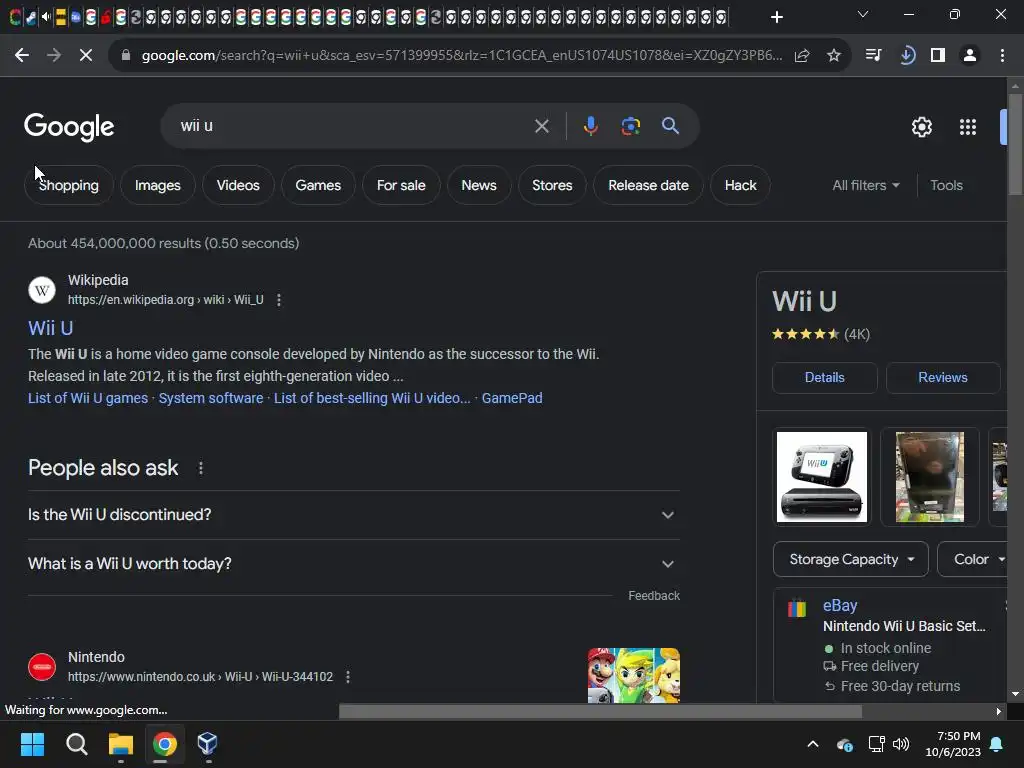Open the Wikipedia result's three-dot options
The image size is (1024, 768).
279,300
